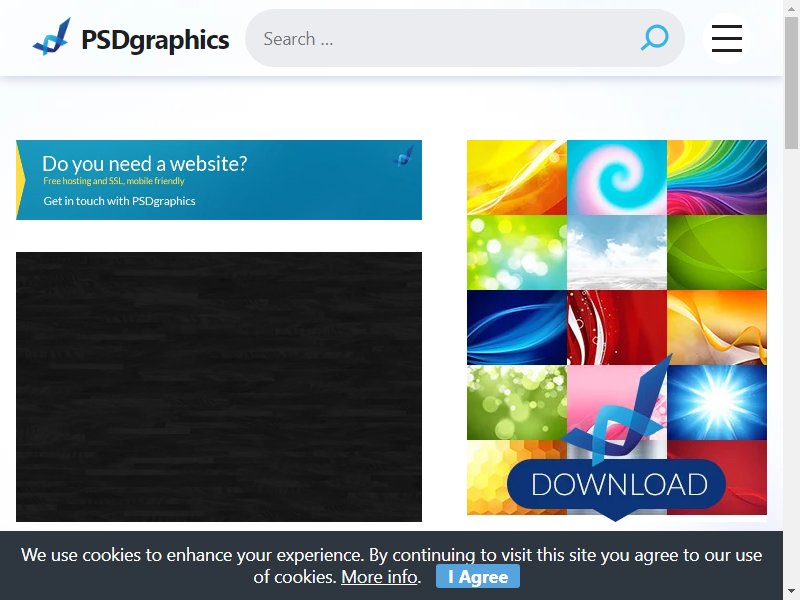This screenshot has width=800, height=600.
Task: Click the DOWNLOAD button on backgrounds banner
Action: [x=616, y=484]
